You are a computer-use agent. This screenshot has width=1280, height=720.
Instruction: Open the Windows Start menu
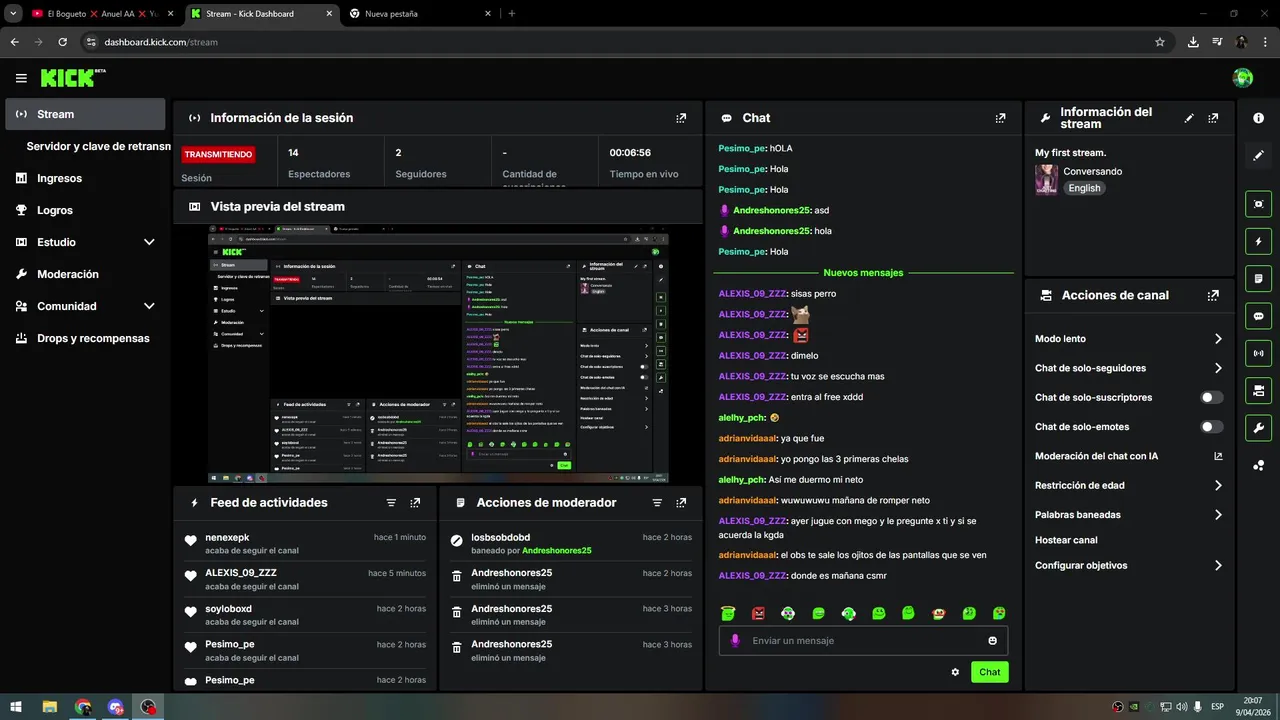click(16, 707)
